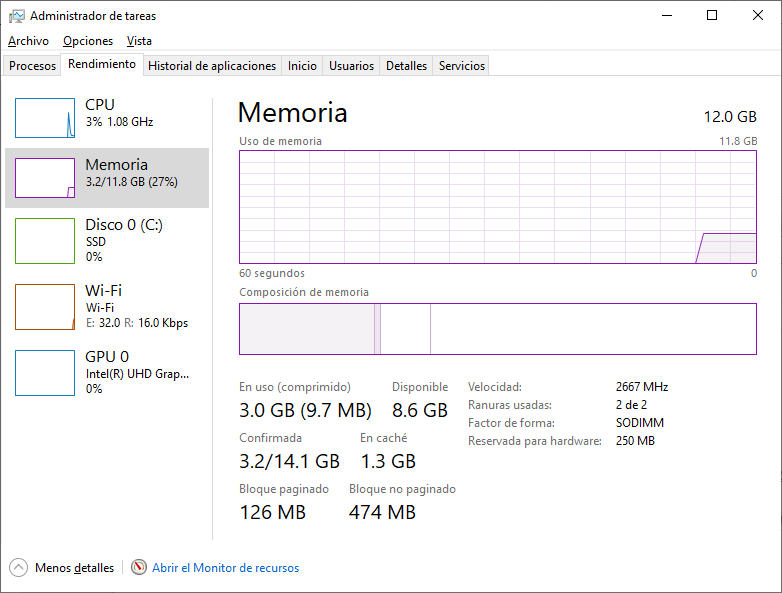Go to Historial de aplicaciones tab
The image size is (782, 593).
[x=212, y=66]
